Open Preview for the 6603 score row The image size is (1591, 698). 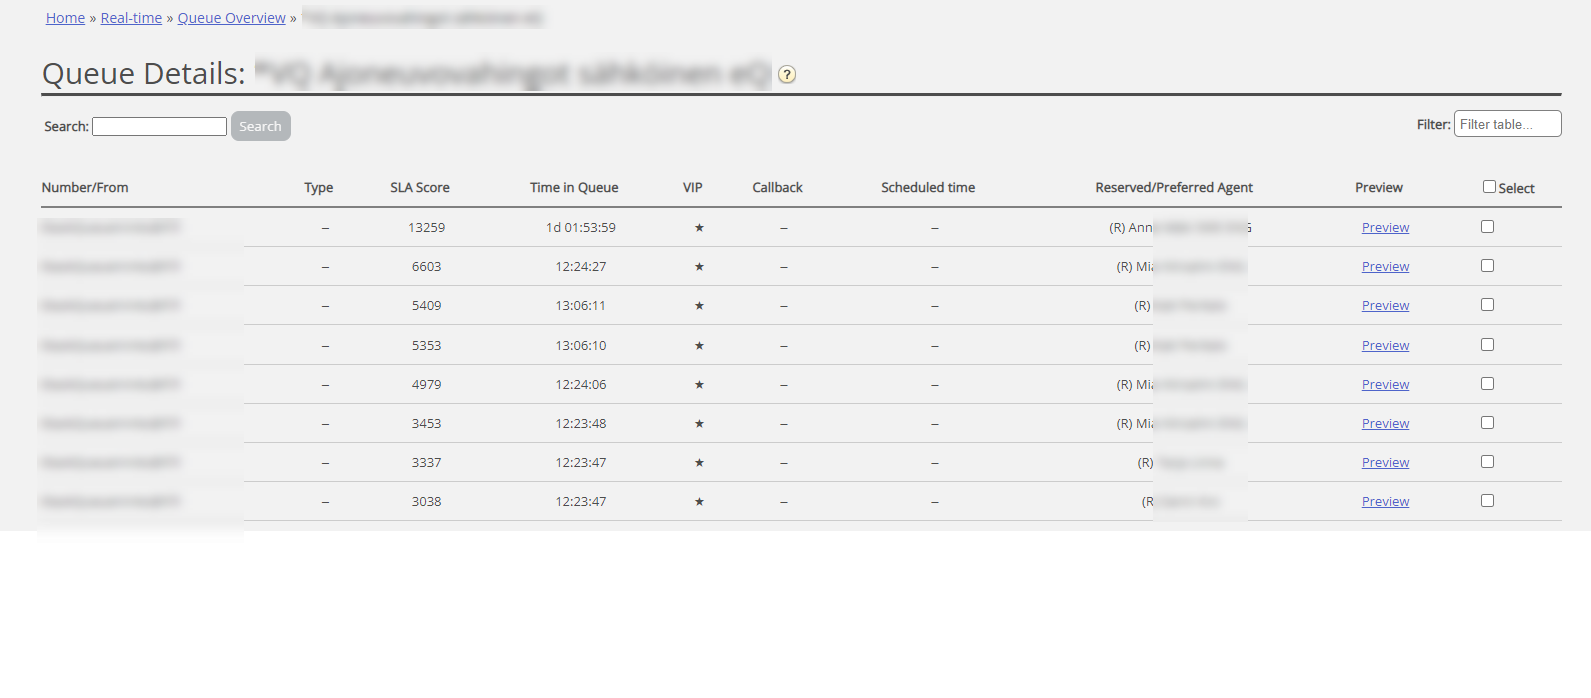point(1385,267)
